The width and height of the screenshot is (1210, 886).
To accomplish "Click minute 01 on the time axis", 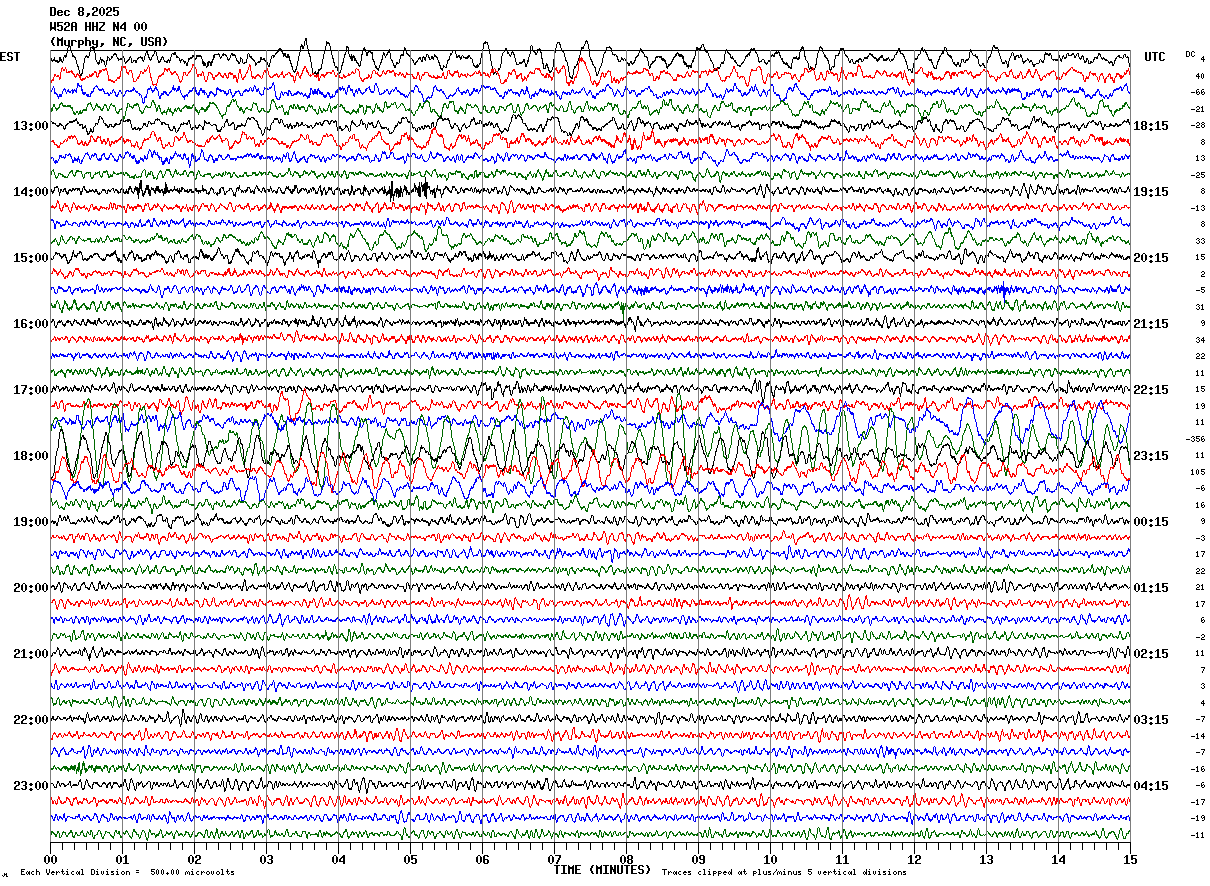I will (122, 859).
